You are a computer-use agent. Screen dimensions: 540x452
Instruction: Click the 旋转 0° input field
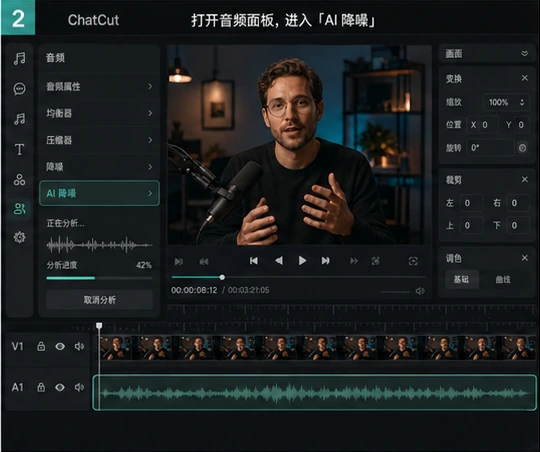[x=490, y=148]
